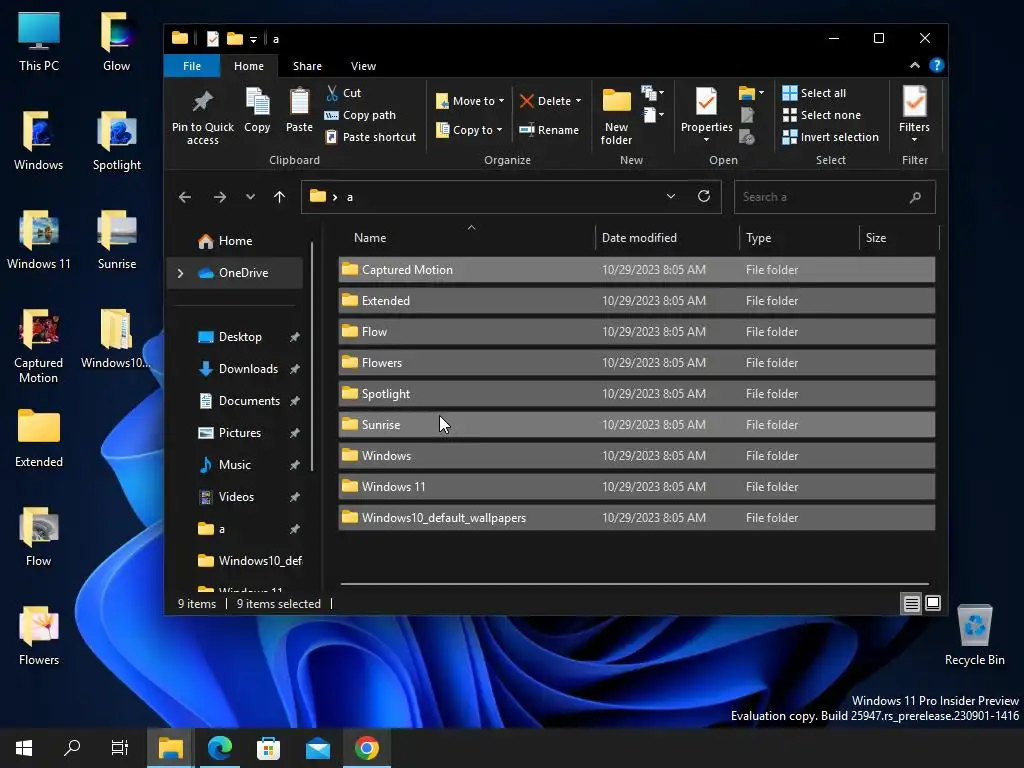Open the Filters ribbon icon
Viewport: 1024px width, 768px height.
(x=914, y=101)
